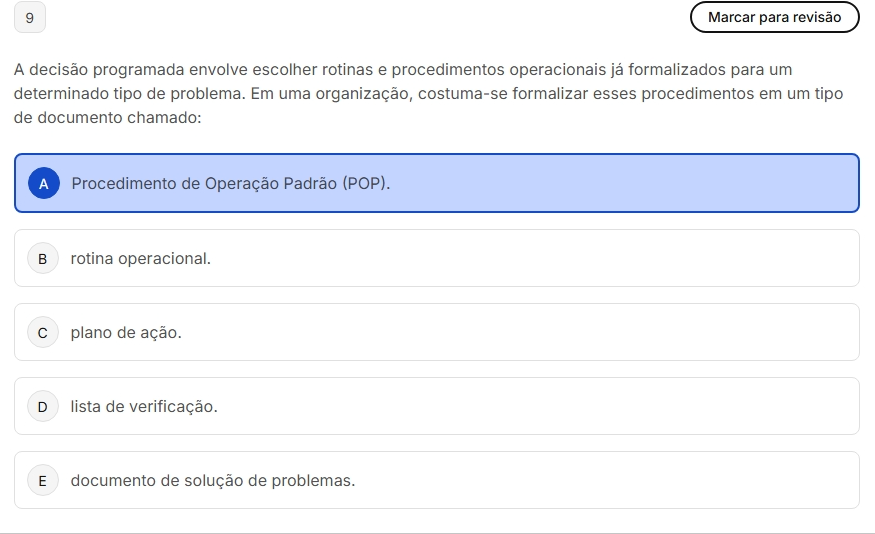Click the letter A circle icon
This screenshot has height=534, width=875.
[x=43, y=184]
